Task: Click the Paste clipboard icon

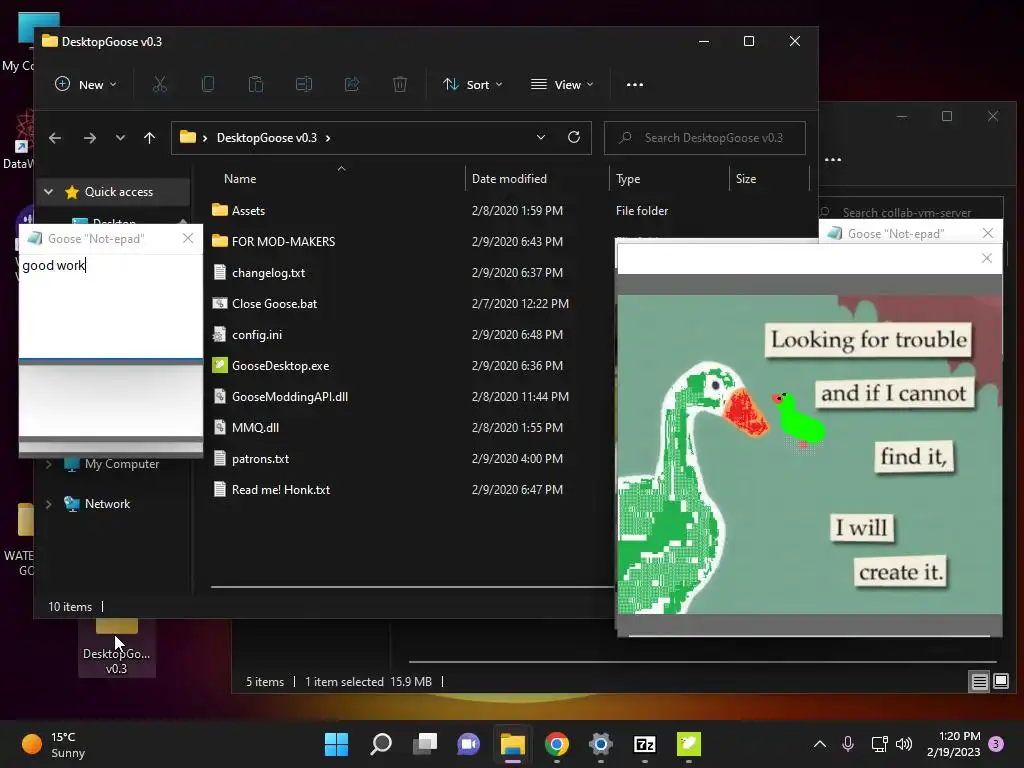Action: pyautogui.click(x=256, y=84)
